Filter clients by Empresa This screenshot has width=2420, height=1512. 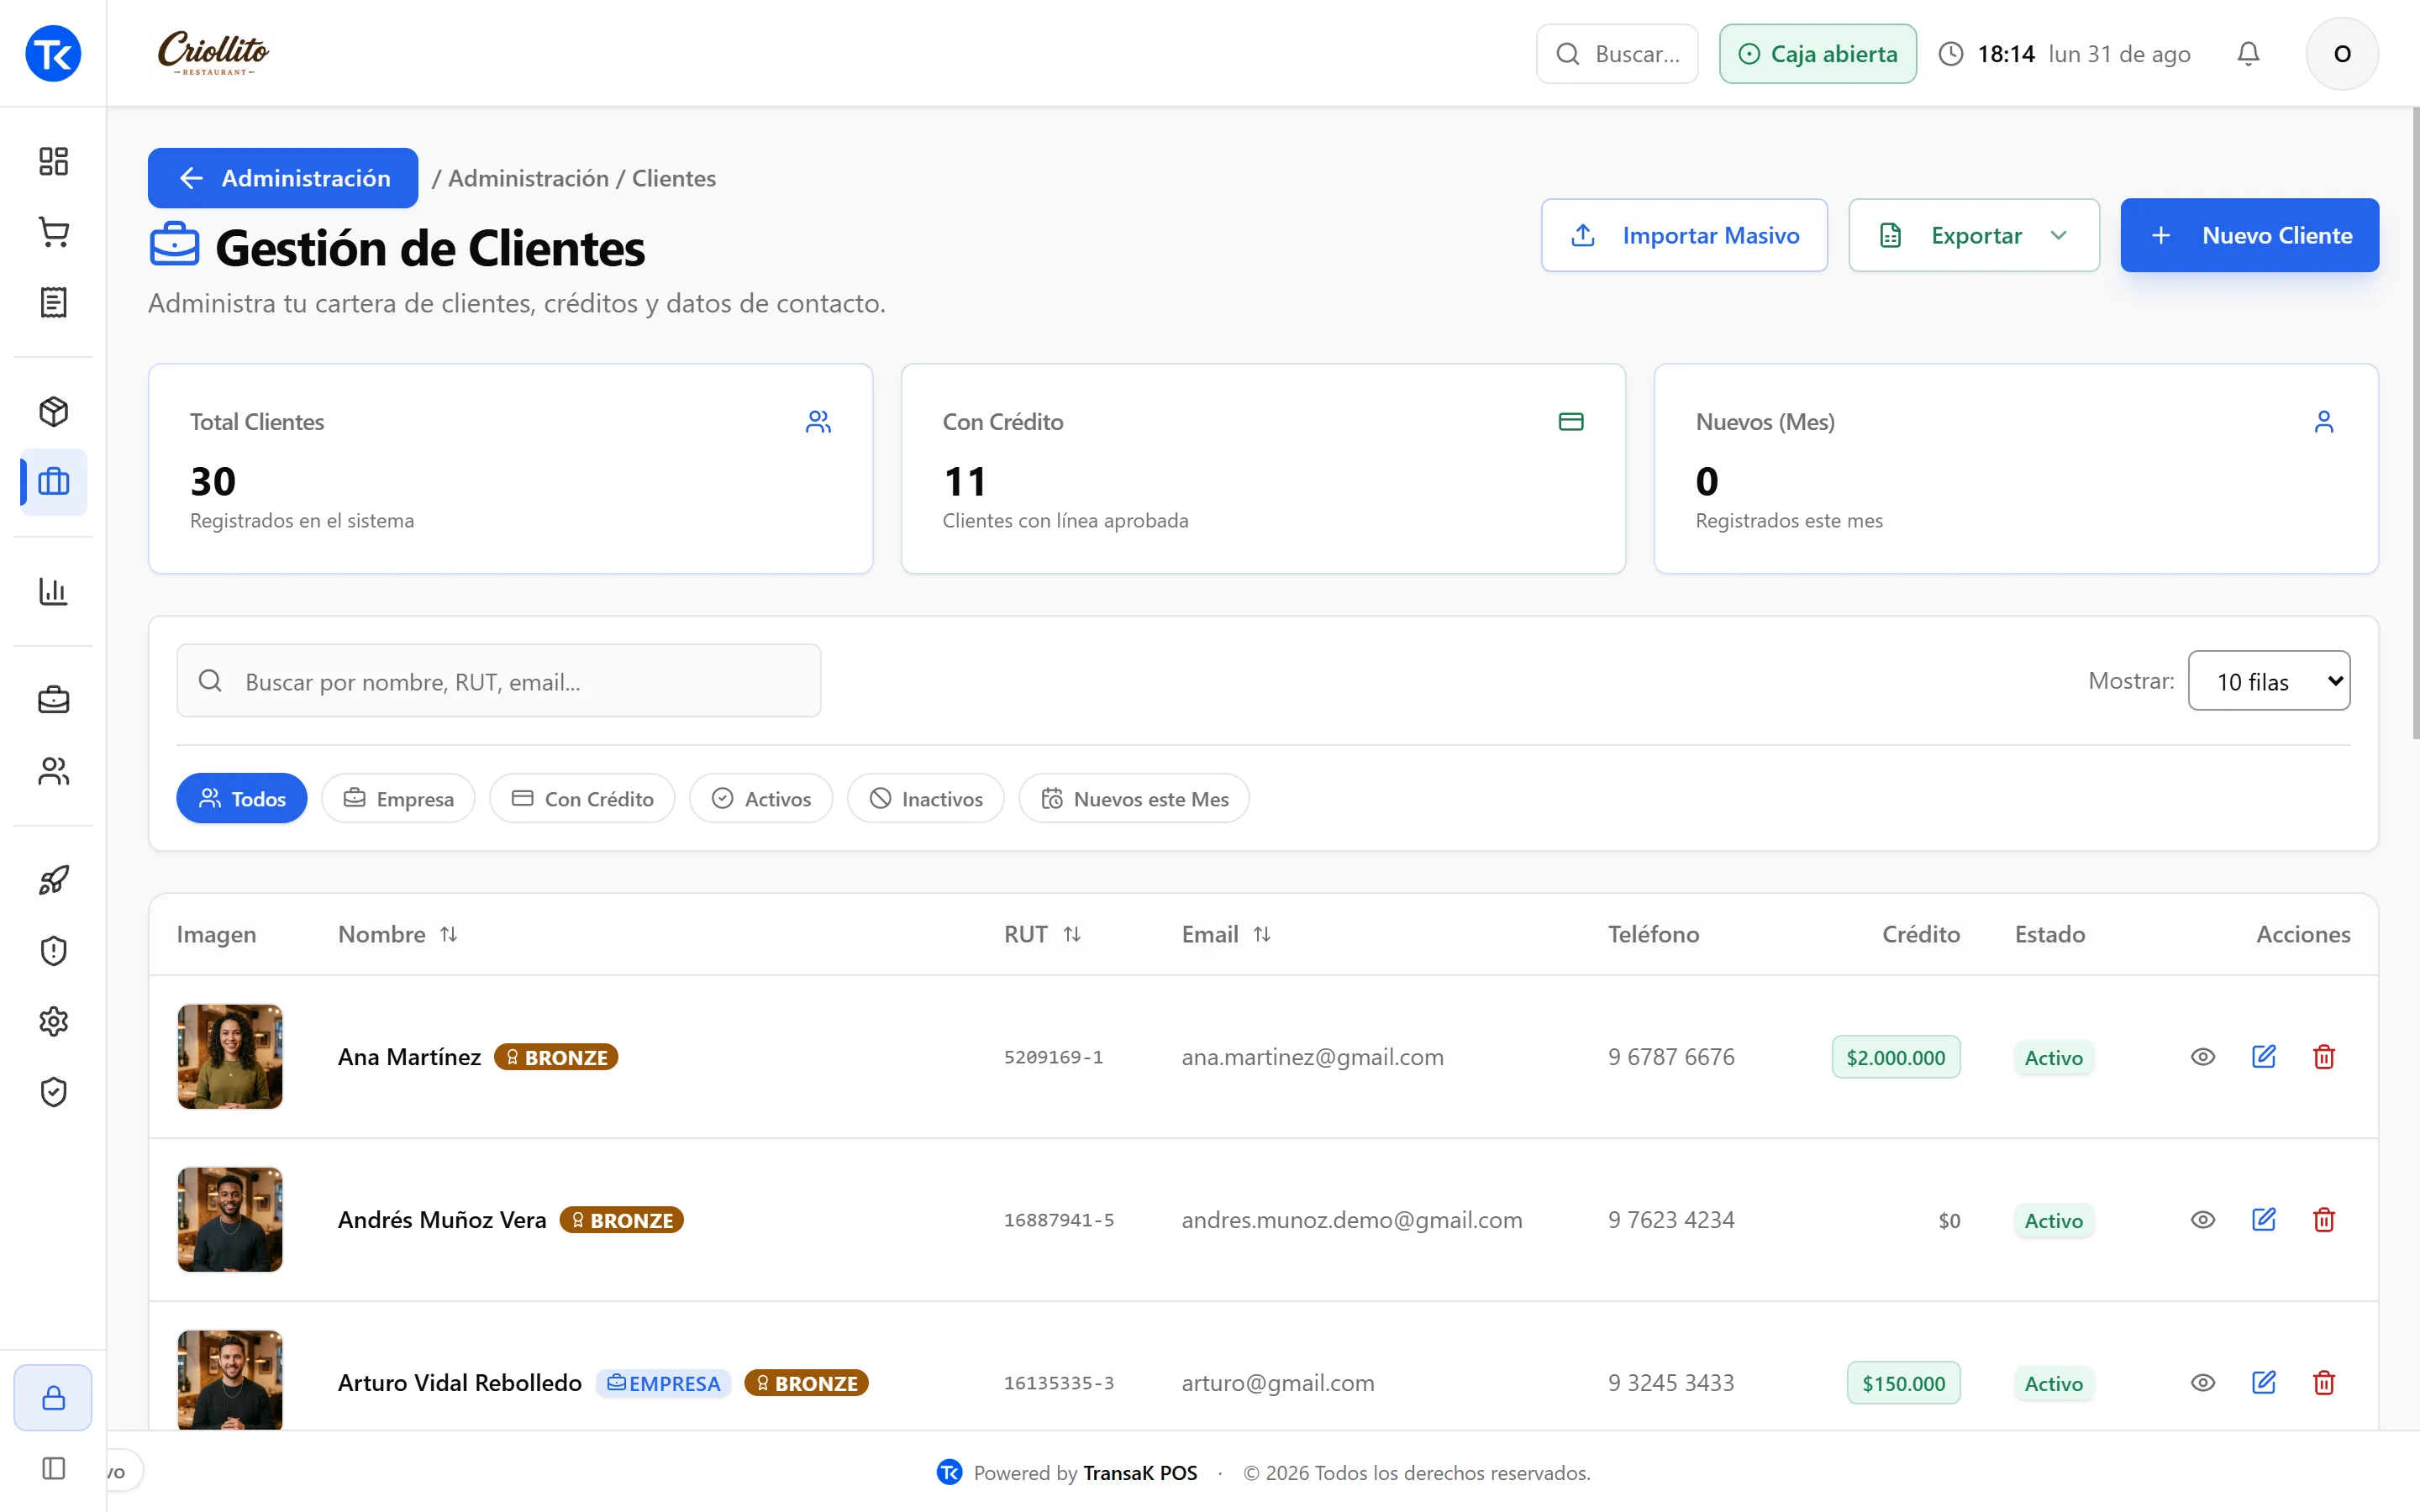click(x=398, y=798)
